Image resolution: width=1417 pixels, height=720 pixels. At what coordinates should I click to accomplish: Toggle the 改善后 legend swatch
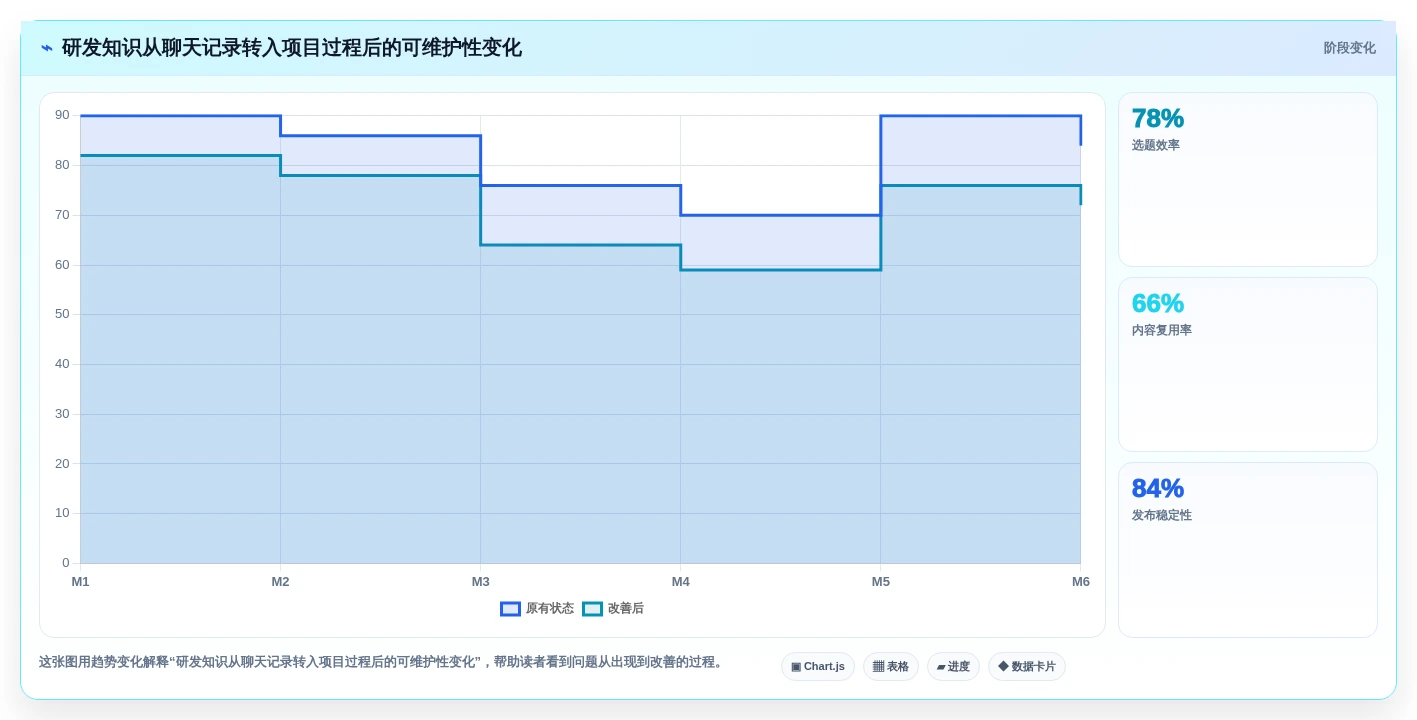(592, 609)
